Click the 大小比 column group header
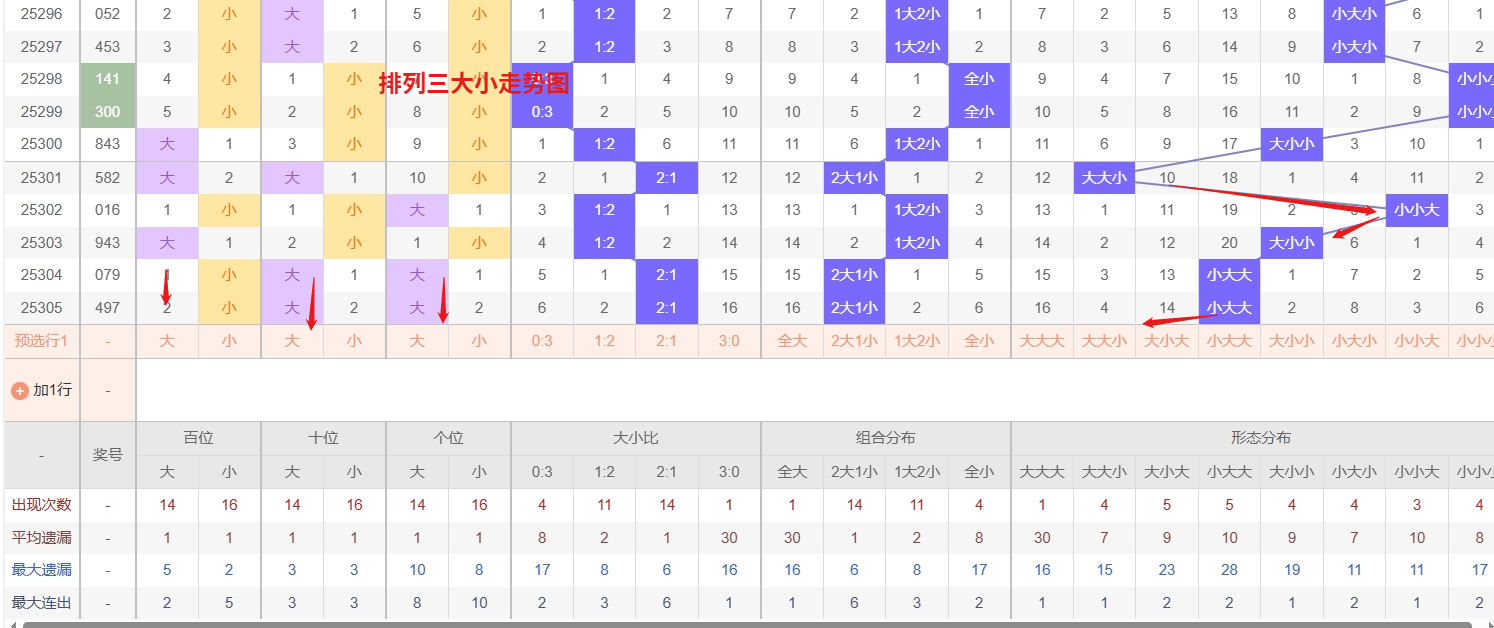Screen dimensions: 1494x628 click(635, 438)
